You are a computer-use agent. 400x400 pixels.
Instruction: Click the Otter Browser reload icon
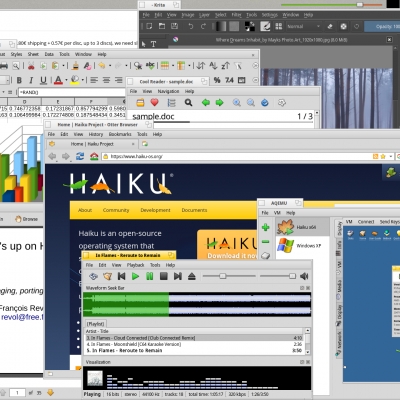tap(80, 156)
